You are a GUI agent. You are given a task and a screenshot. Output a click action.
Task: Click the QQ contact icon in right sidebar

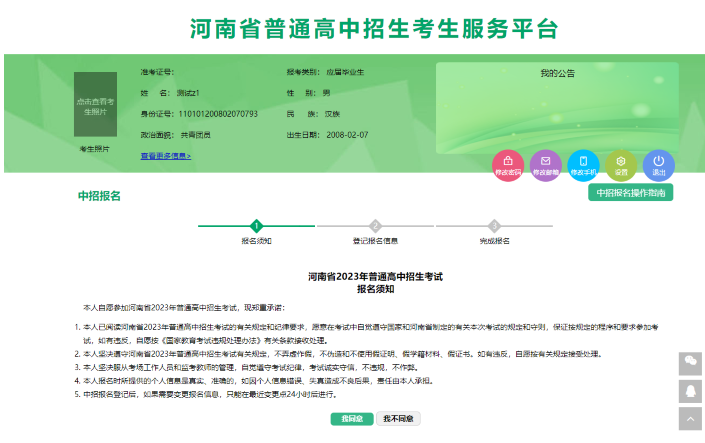coord(690,391)
